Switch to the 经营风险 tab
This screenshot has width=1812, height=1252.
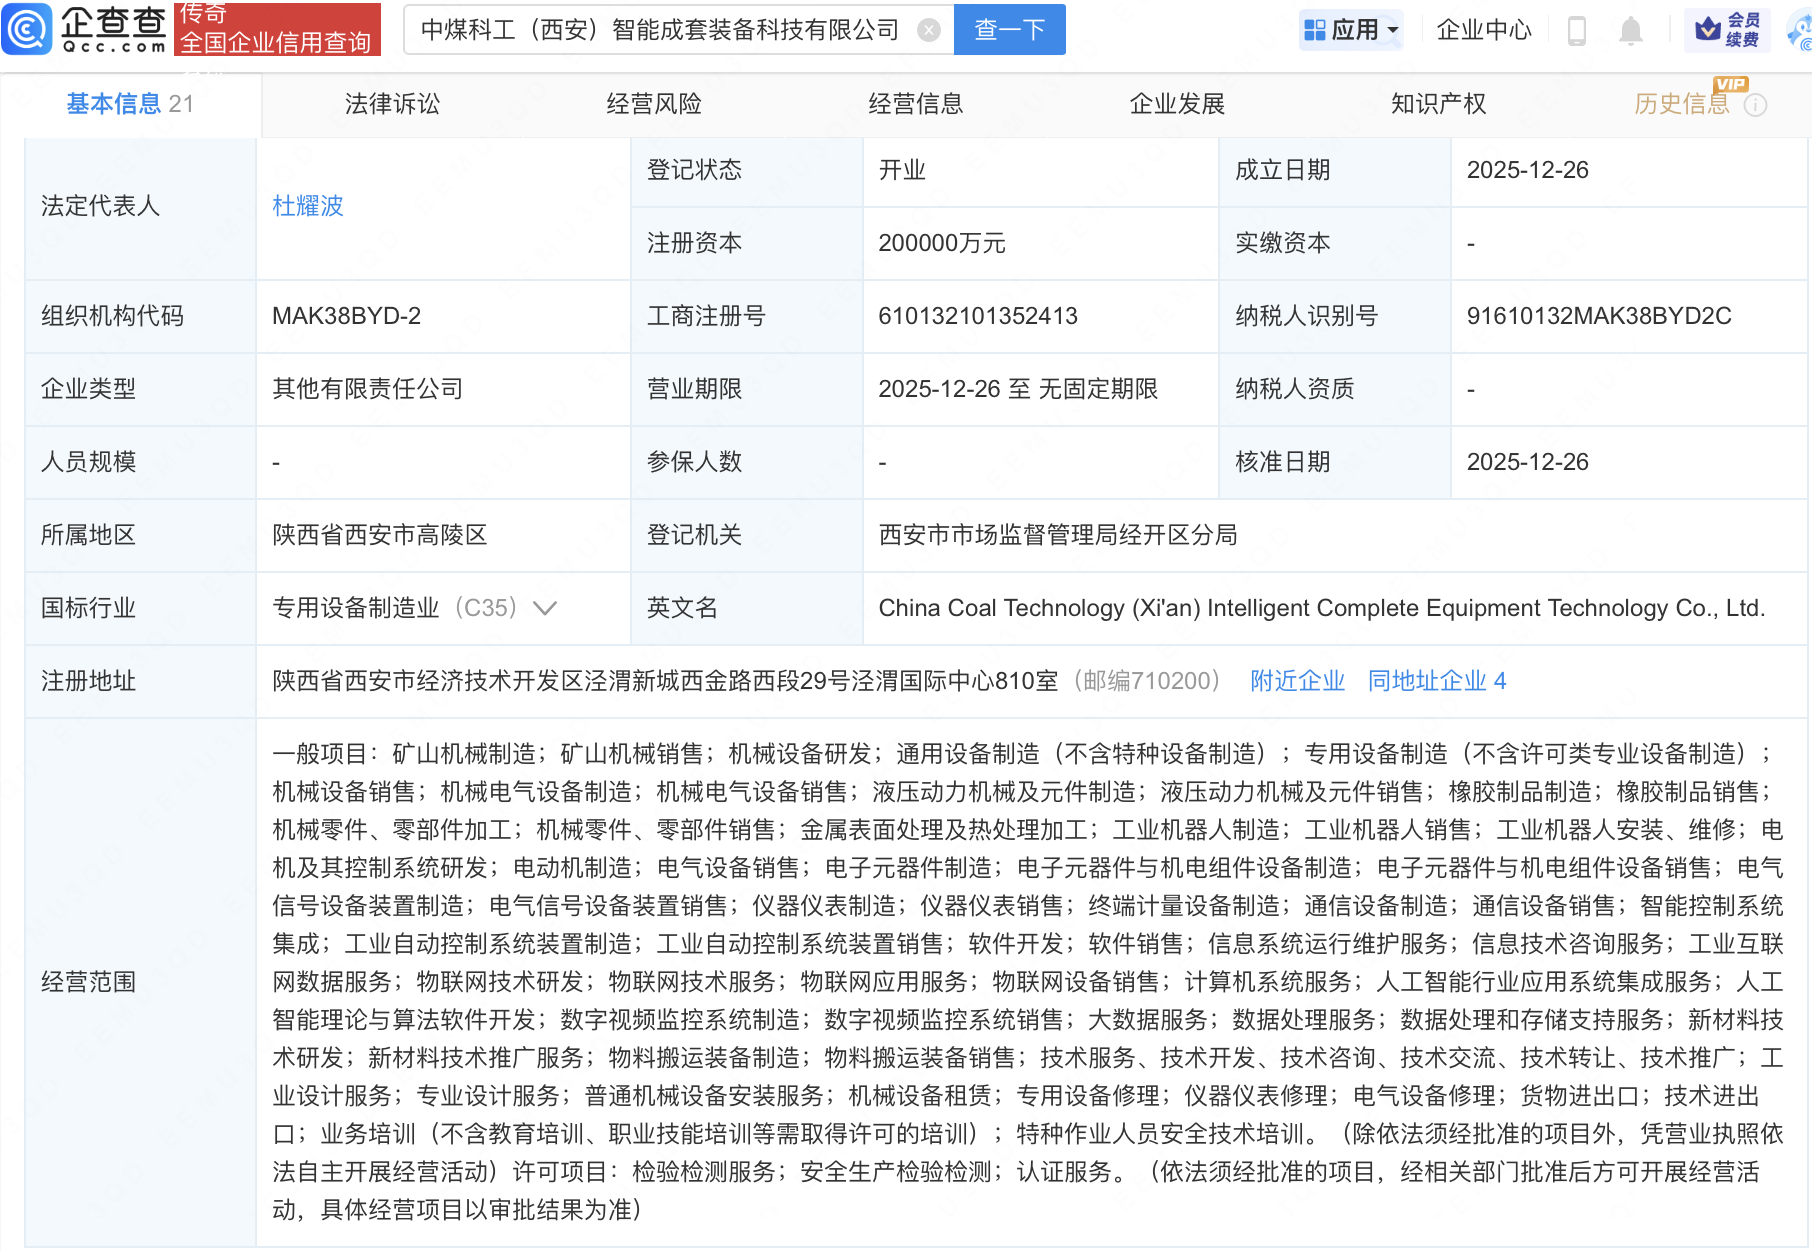(654, 104)
